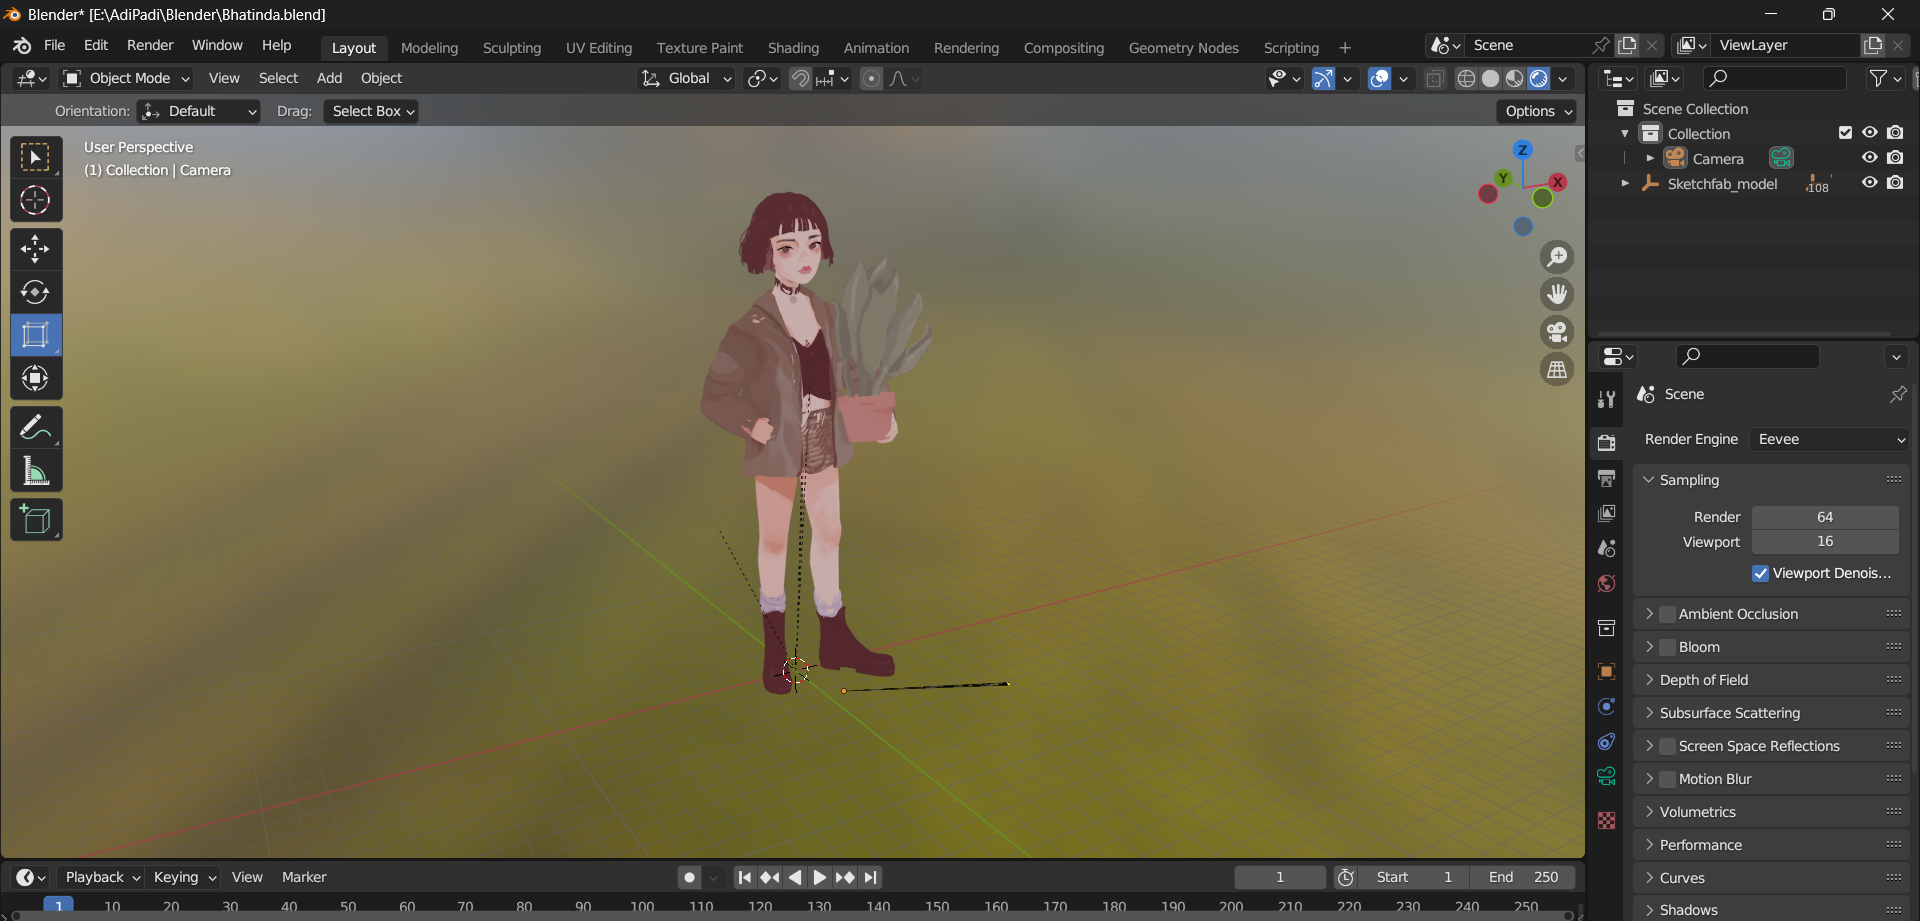This screenshot has height=921, width=1920.
Task: Click the Viewport samples field showing 16
Action: tap(1825, 542)
